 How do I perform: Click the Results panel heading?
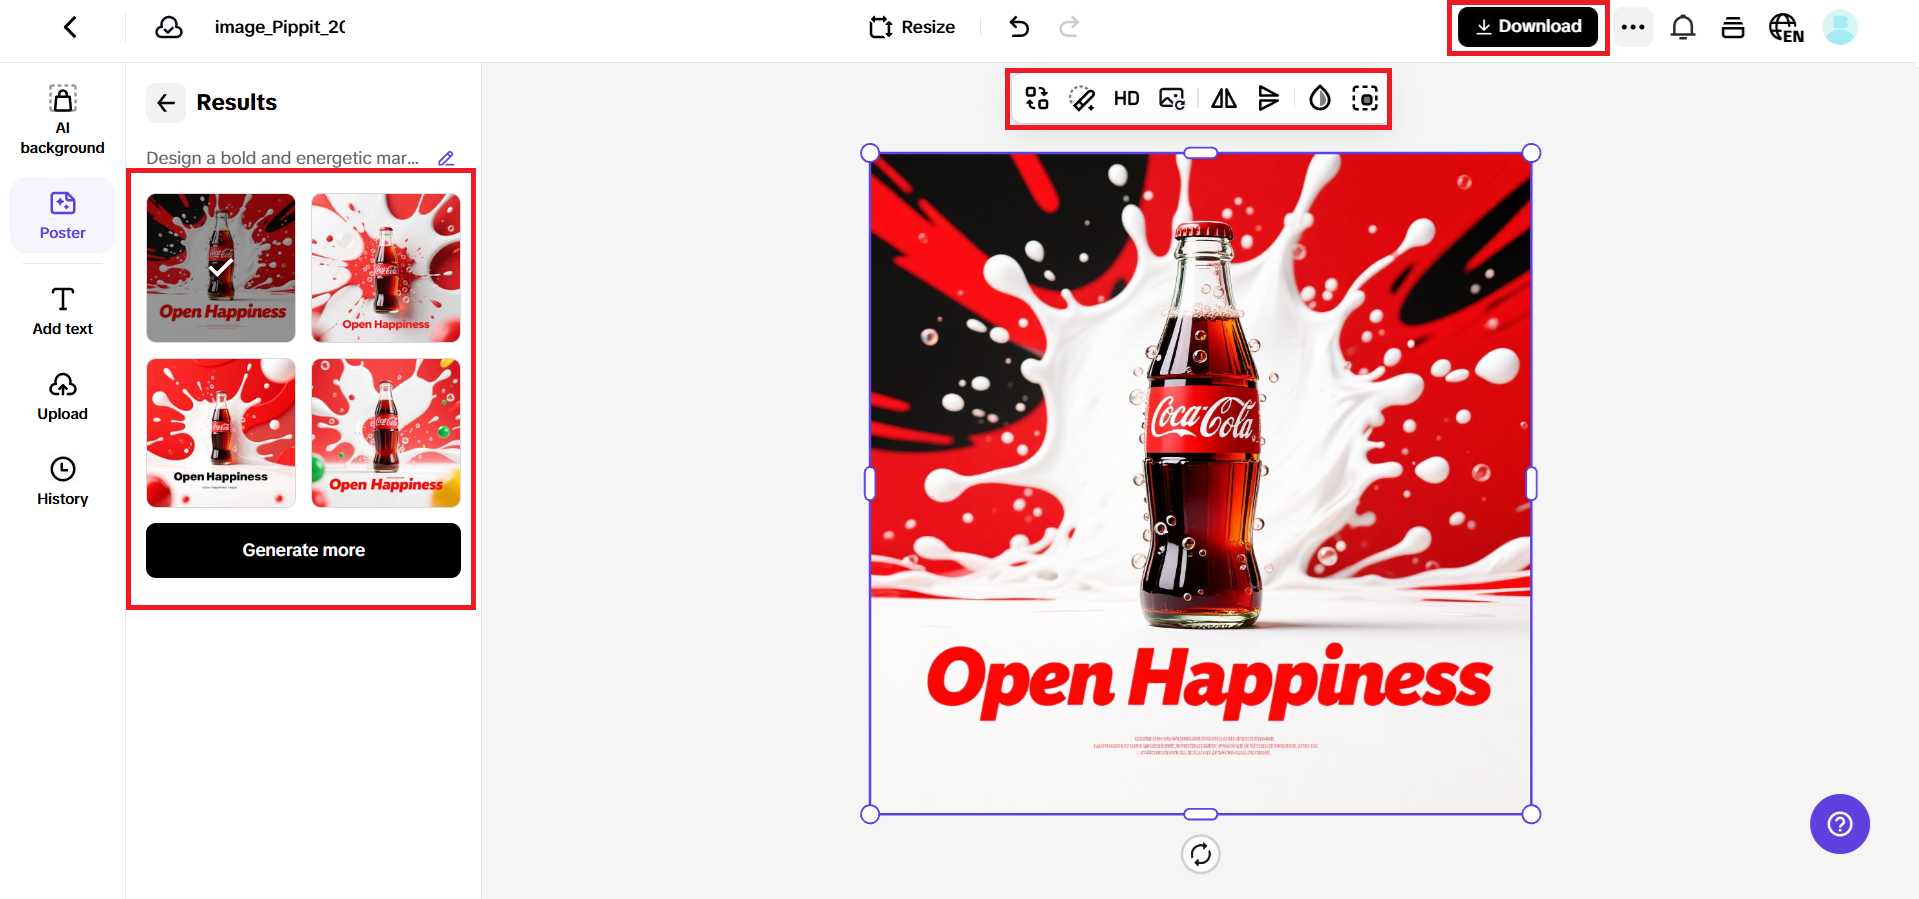pyautogui.click(x=236, y=102)
